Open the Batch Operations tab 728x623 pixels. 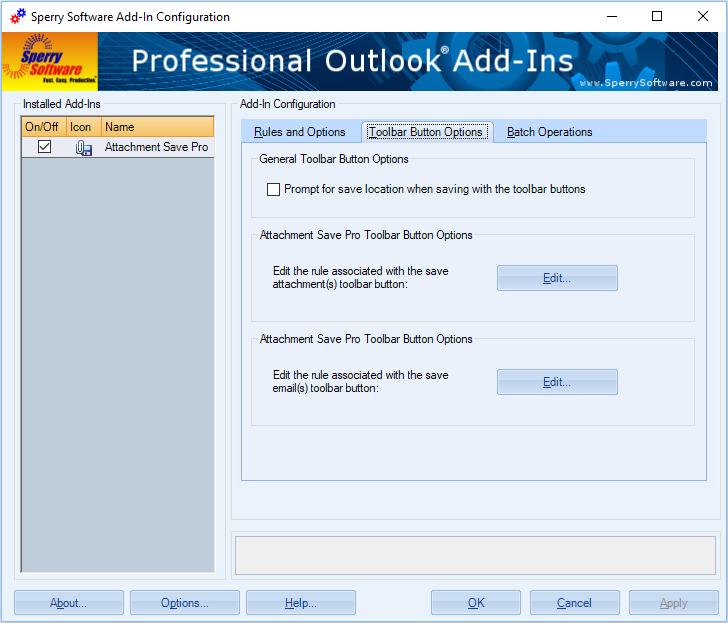click(x=549, y=132)
